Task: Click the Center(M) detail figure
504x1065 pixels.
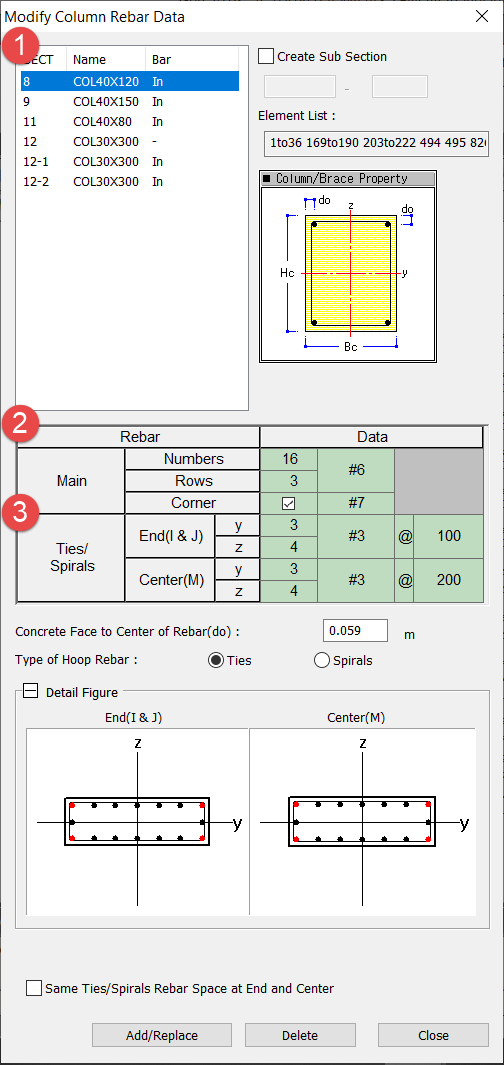Action: (x=363, y=822)
